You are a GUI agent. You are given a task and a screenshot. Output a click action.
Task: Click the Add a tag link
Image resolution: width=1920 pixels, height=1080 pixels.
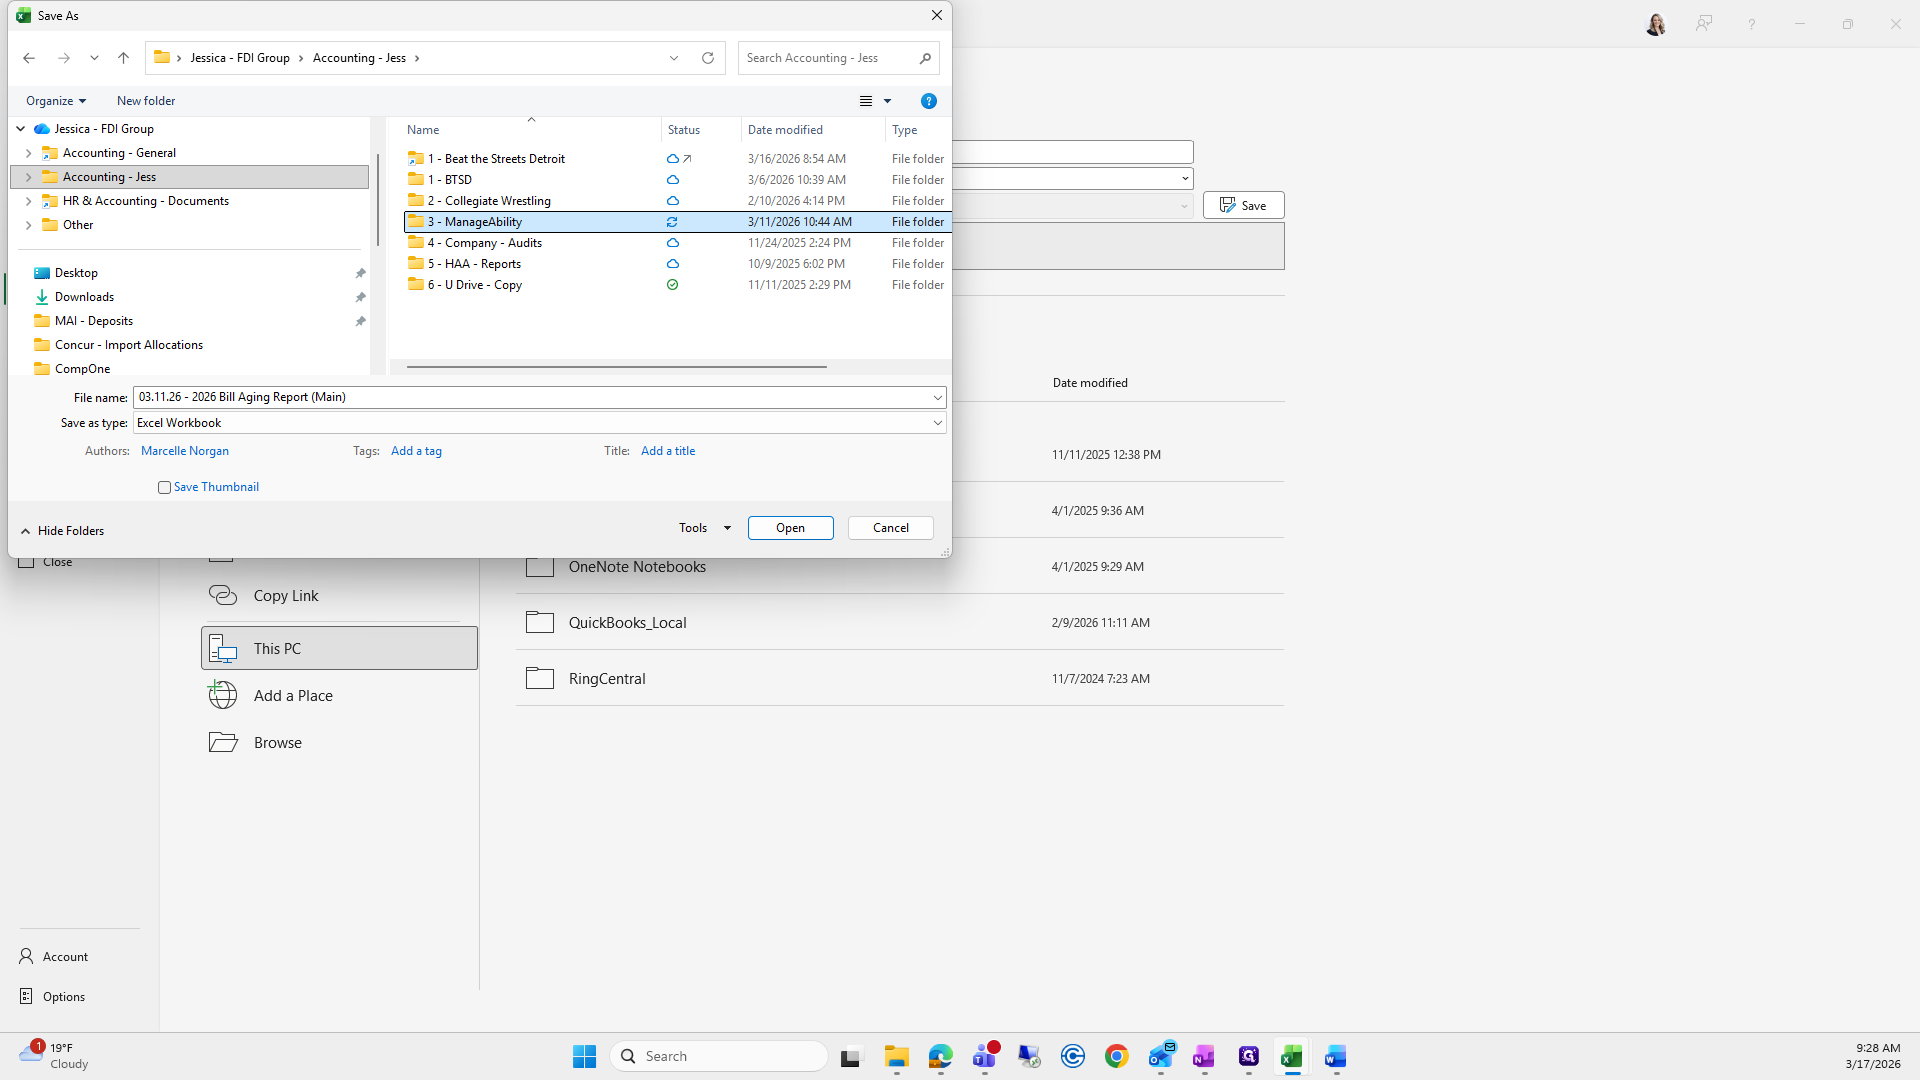tap(416, 451)
